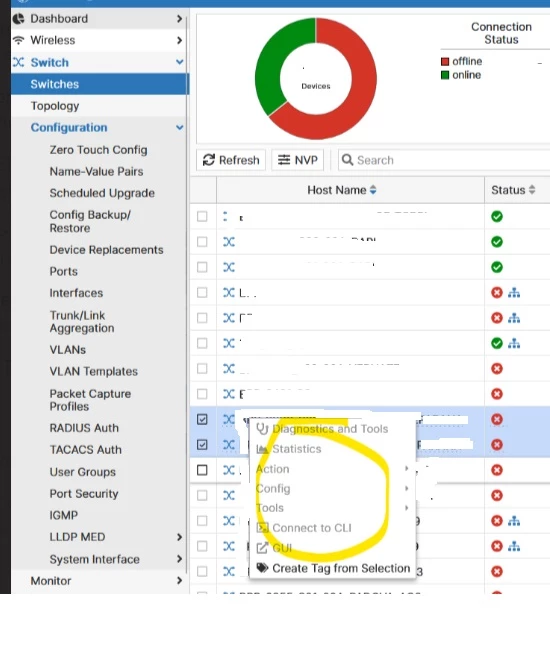
Task: Open the Action submenu arrow in the context menu
Action: click(407, 468)
